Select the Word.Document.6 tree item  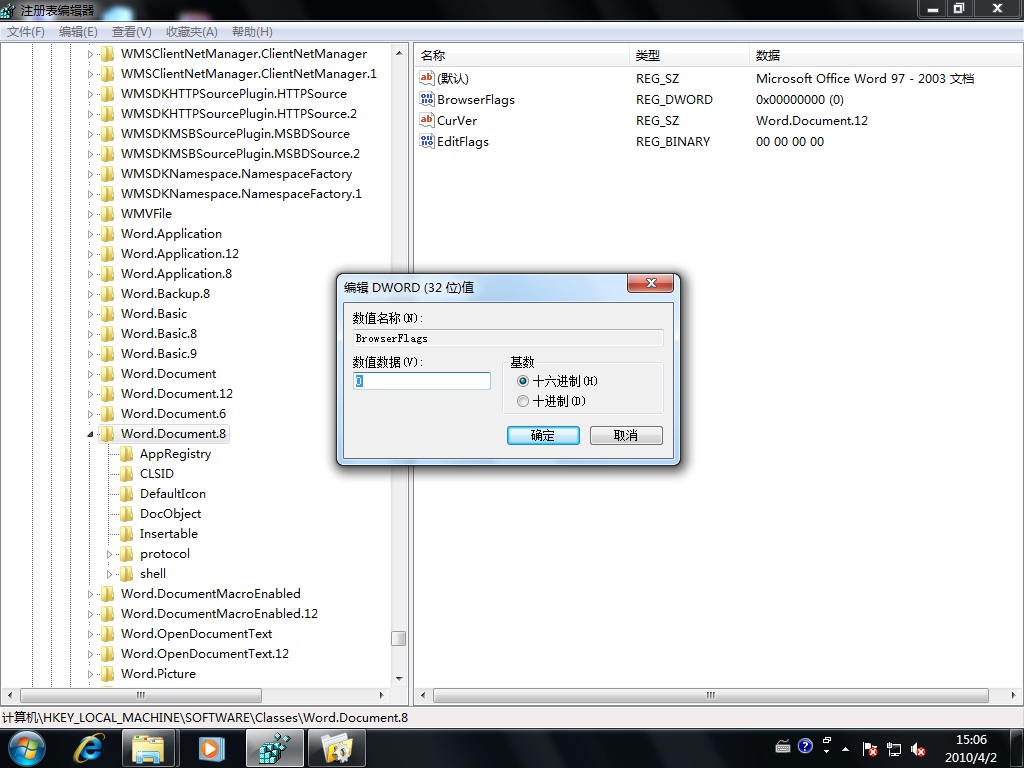[x=173, y=413]
